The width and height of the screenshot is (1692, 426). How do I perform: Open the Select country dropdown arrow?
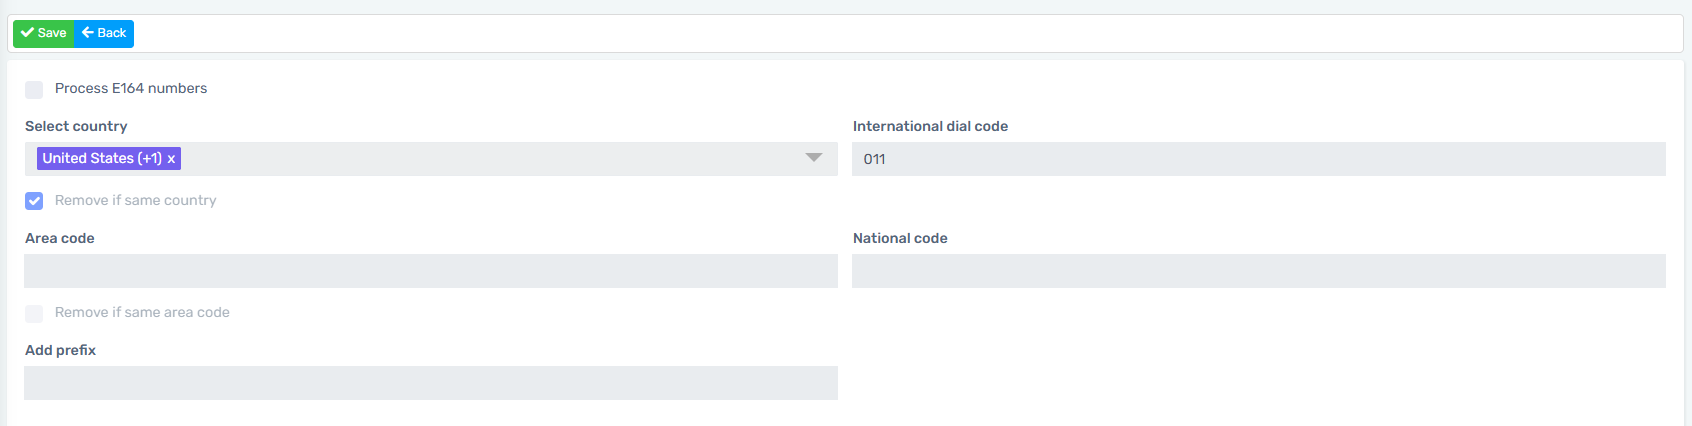click(x=814, y=158)
